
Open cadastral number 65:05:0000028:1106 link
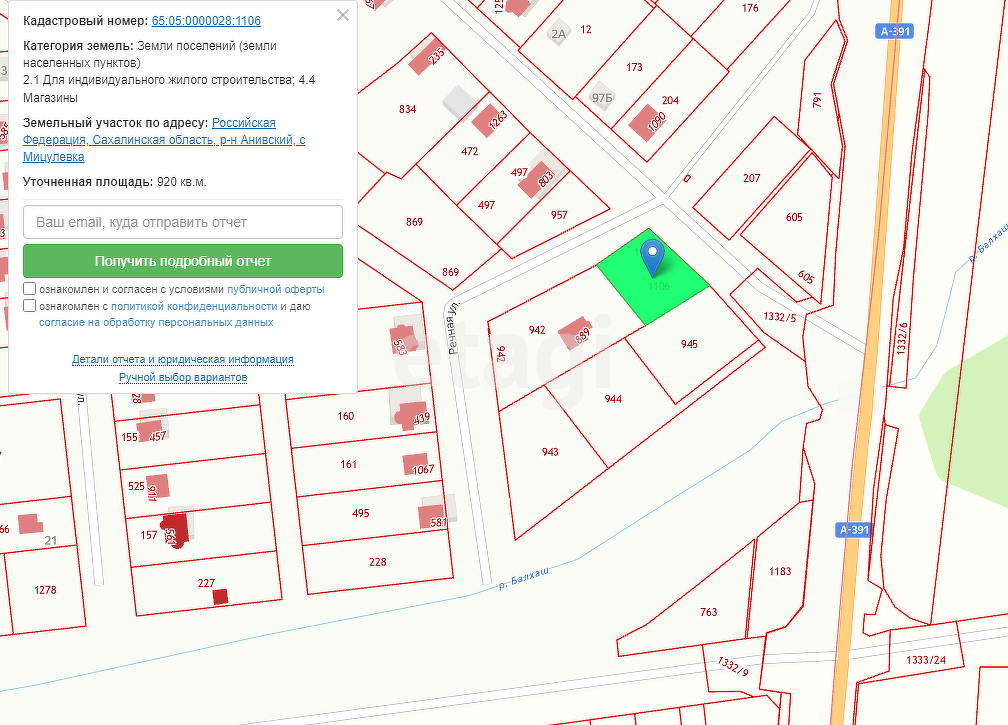coord(206,20)
